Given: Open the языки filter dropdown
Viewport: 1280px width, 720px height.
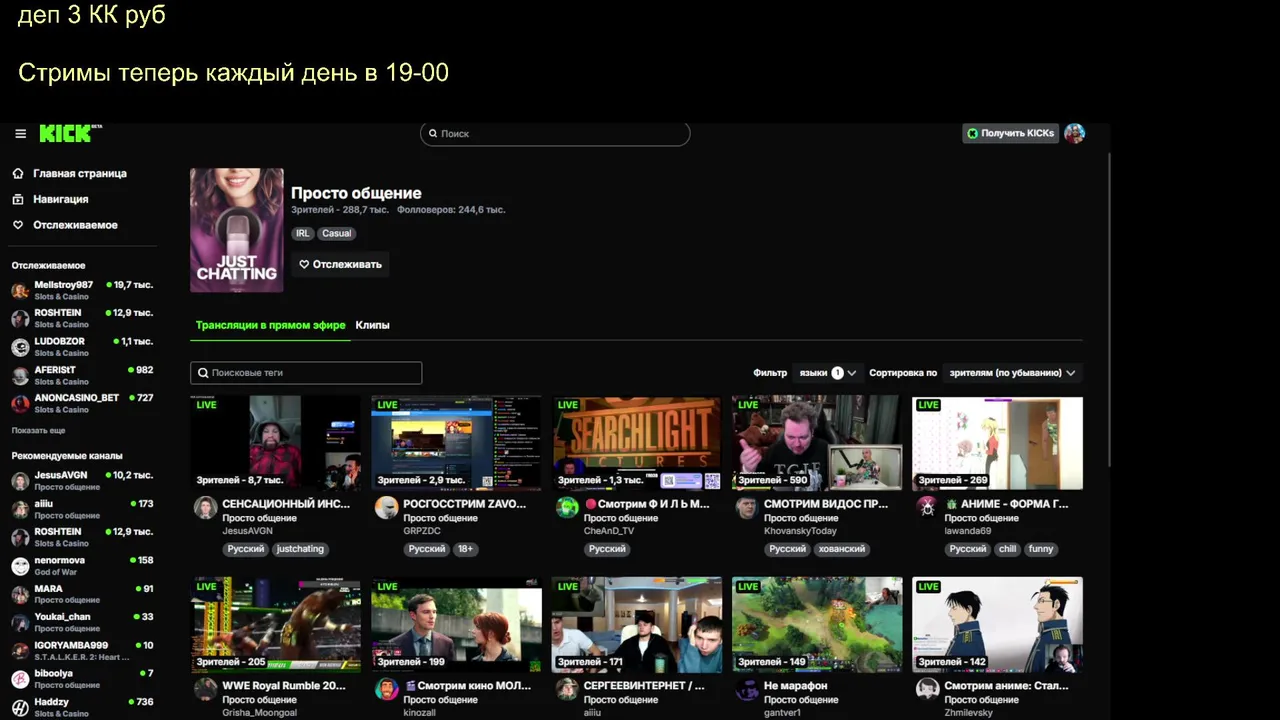Looking at the screenshot, I should [x=828, y=372].
